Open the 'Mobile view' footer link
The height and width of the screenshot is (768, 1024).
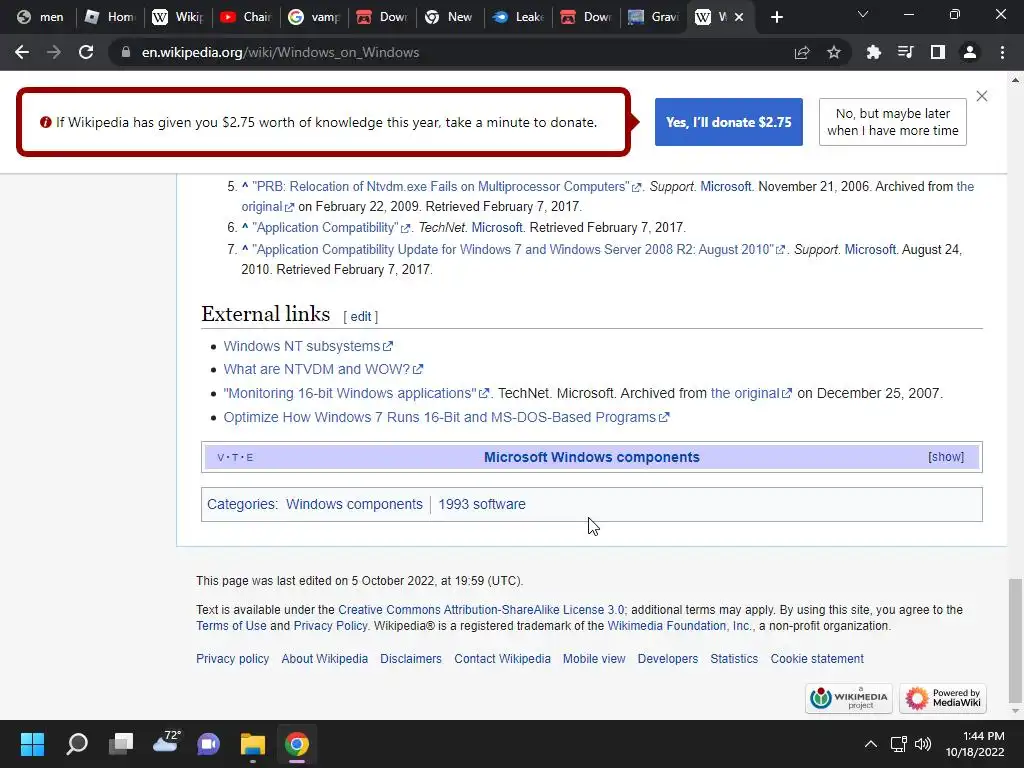pos(594,659)
